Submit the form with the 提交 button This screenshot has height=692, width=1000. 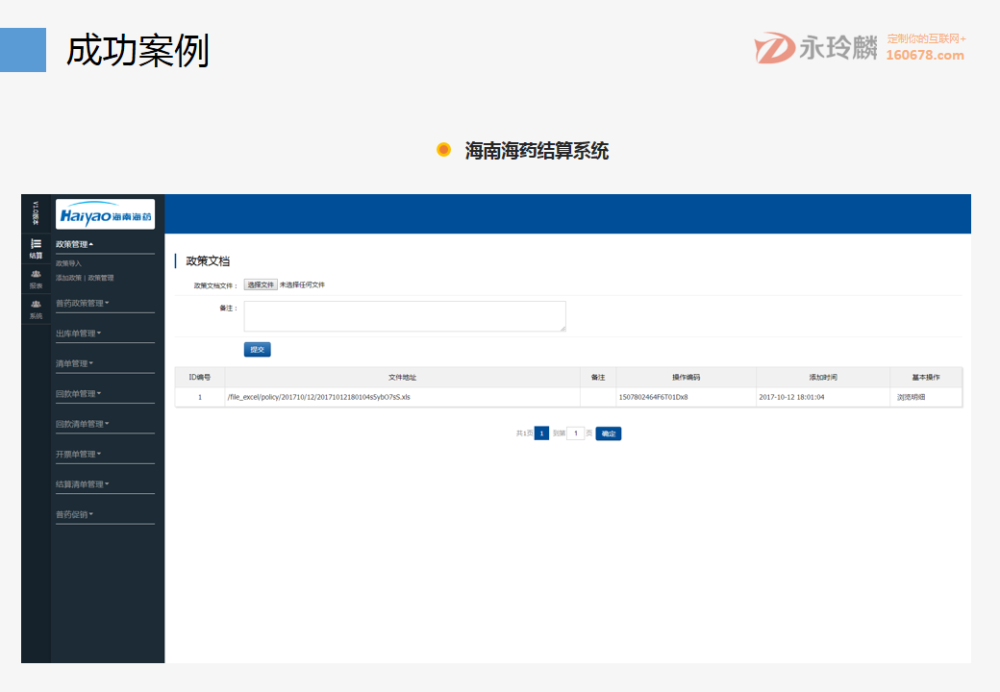pyautogui.click(x=256, y=349)
